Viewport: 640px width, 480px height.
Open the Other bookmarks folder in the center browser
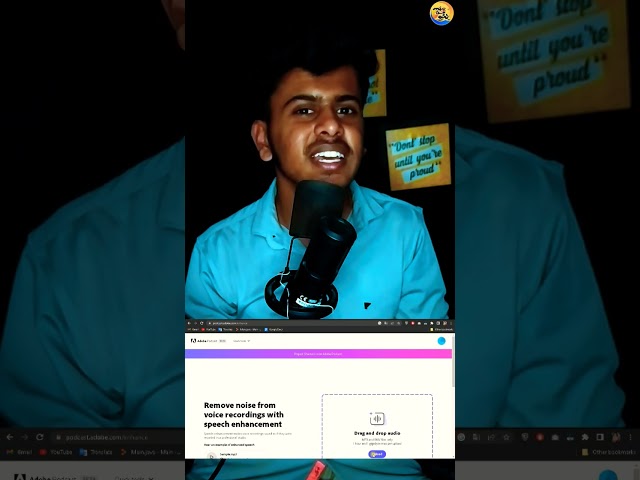pos(442,329)
